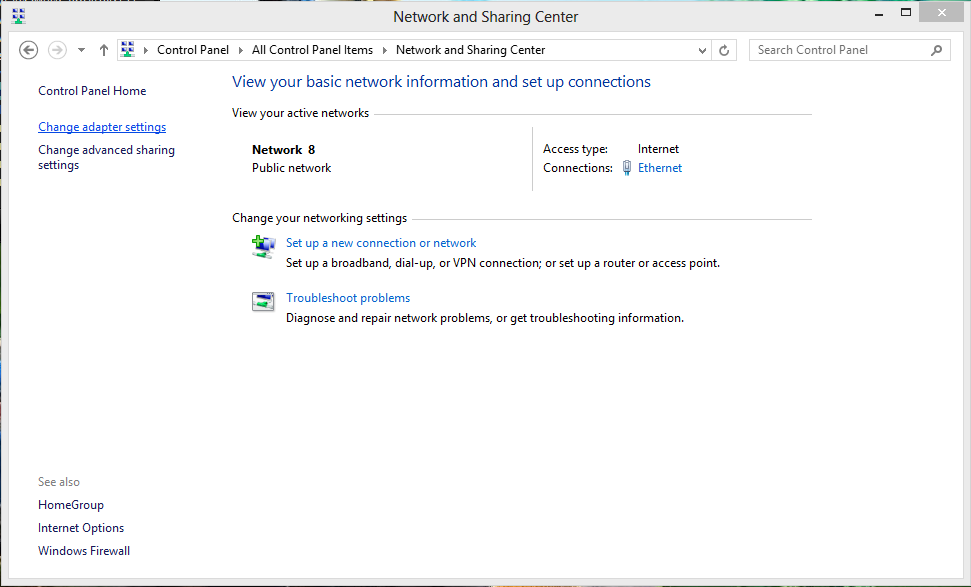Go to All Control Panel Items breadcrumb

click(312, 50)
